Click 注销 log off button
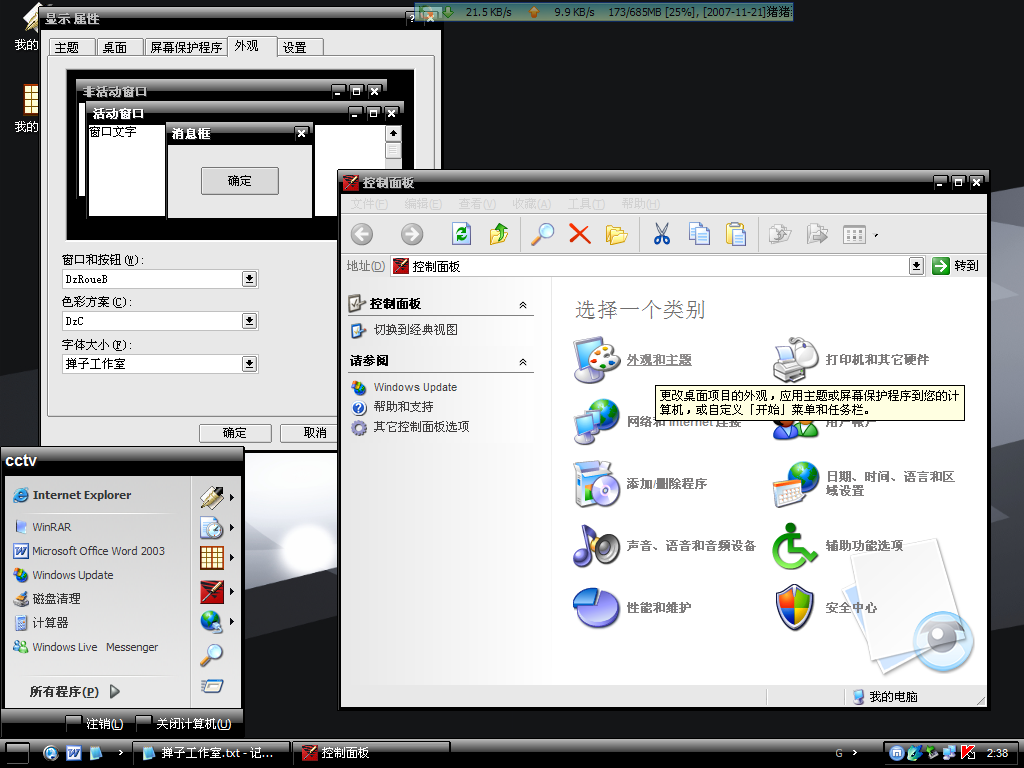The height and width of the screenshot is (768, 1024). 95,724
